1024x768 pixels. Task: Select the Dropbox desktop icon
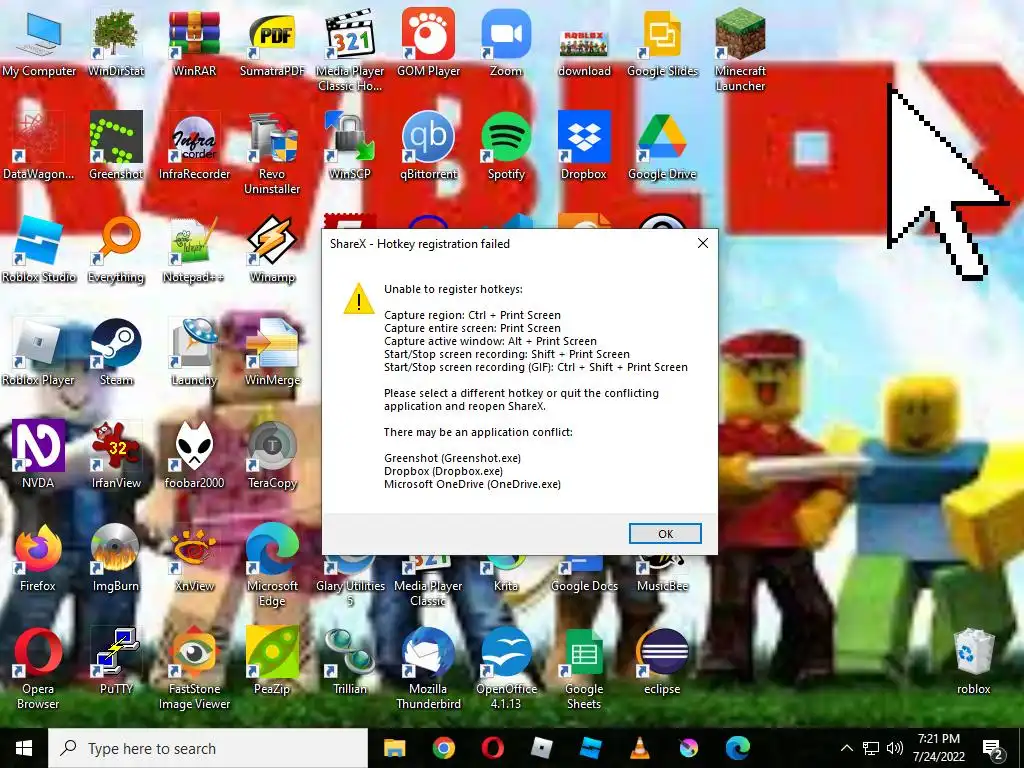(584, 146)
